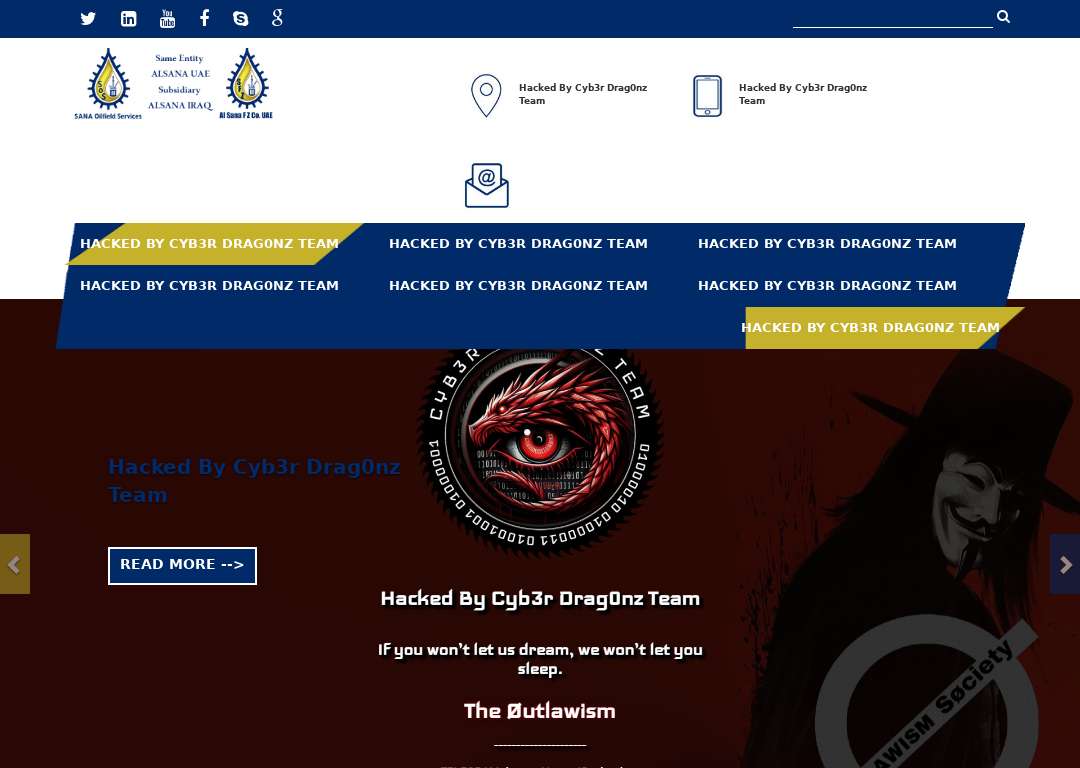1080x768 pixels.
Task: Click "The Øutlawism" text
Action: tap(540, 711)
